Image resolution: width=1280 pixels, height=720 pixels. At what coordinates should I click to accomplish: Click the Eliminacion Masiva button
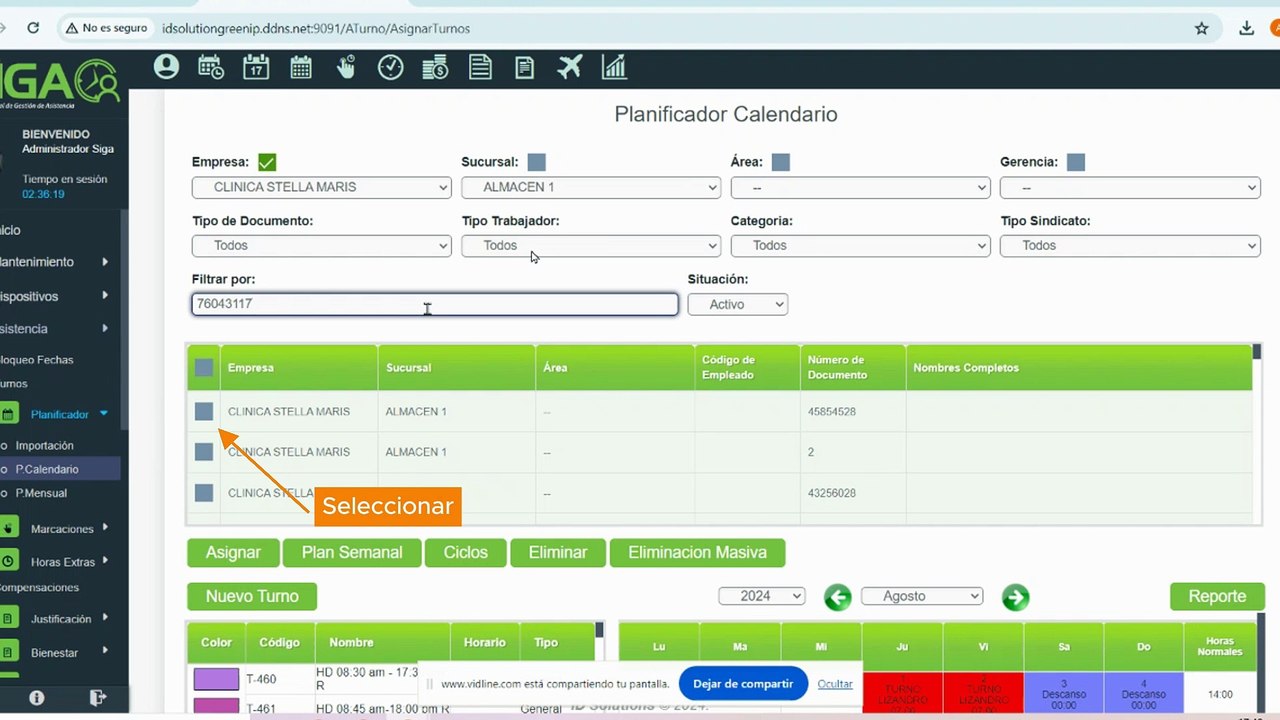[697, 553]
